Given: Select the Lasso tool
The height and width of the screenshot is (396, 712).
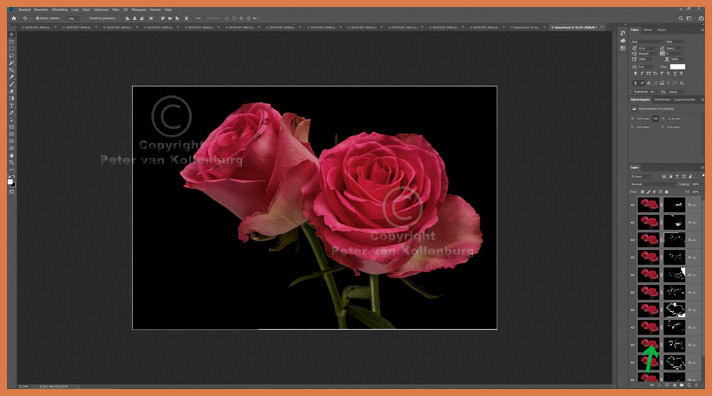Looking at the screenshot, I should pyautogui.click(x=11, y=56).
